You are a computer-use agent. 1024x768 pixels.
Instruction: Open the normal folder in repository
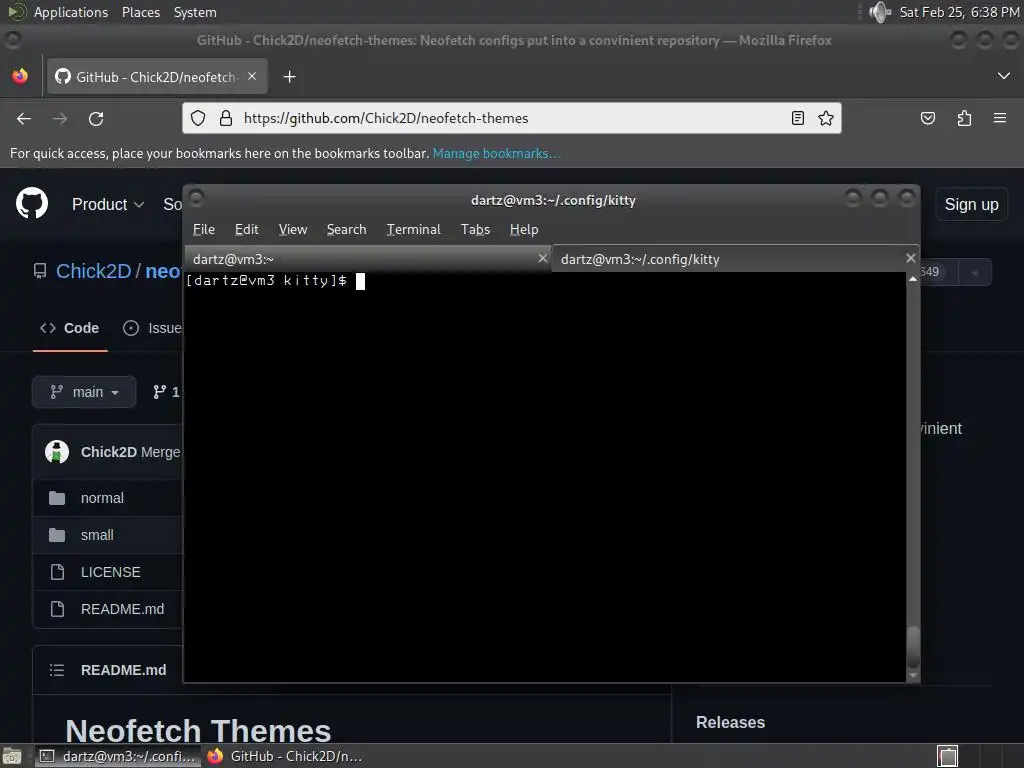point(102,498)
